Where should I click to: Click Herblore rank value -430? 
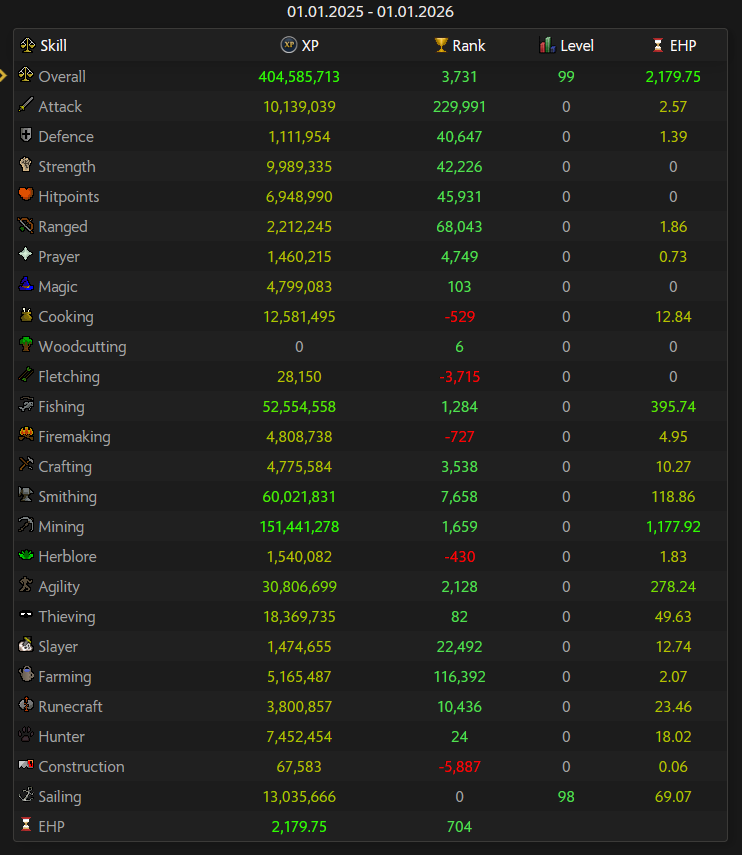pyautogui.click(x=460, y=557)
